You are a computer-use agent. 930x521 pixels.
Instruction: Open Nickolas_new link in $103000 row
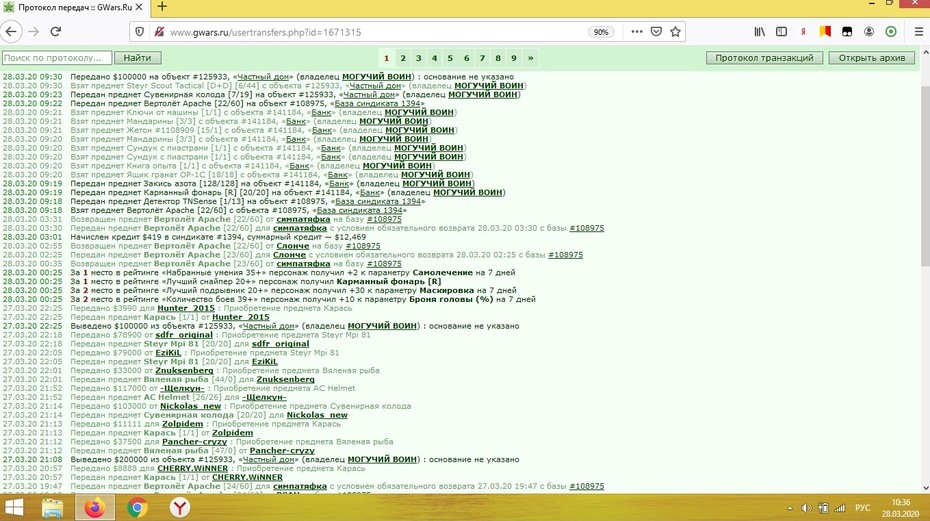coord(190,406)
